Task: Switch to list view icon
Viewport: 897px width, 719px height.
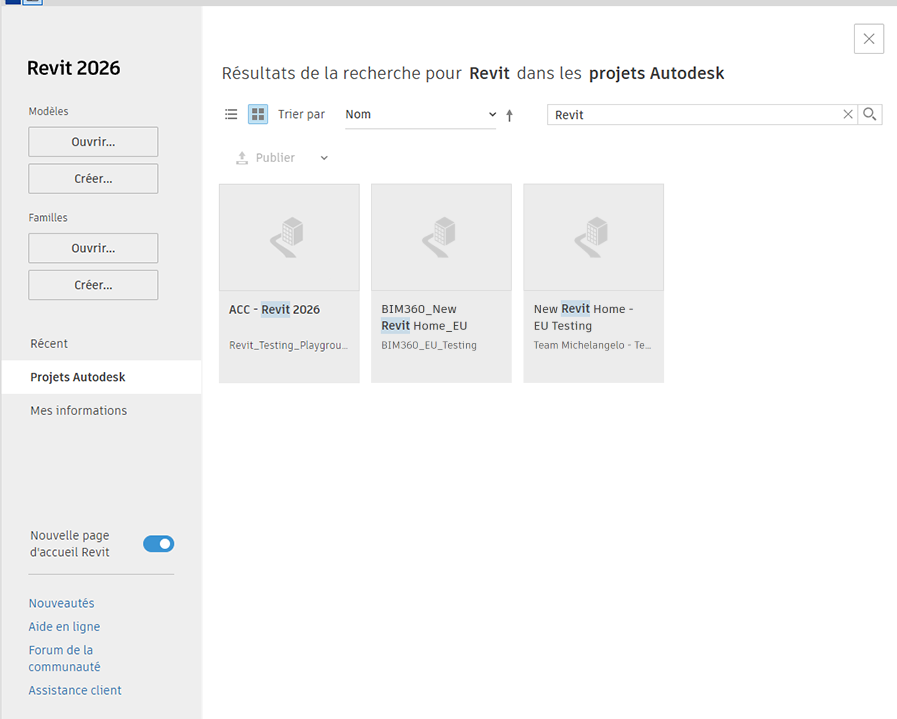Action: [x=231, y=115]
